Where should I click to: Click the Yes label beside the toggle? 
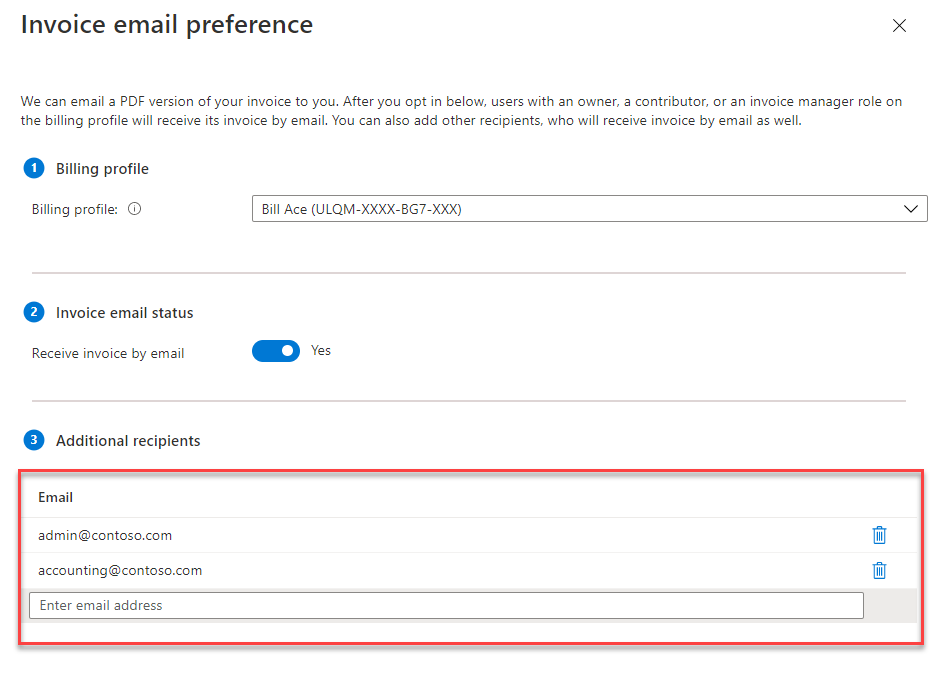tap(321, 351)
